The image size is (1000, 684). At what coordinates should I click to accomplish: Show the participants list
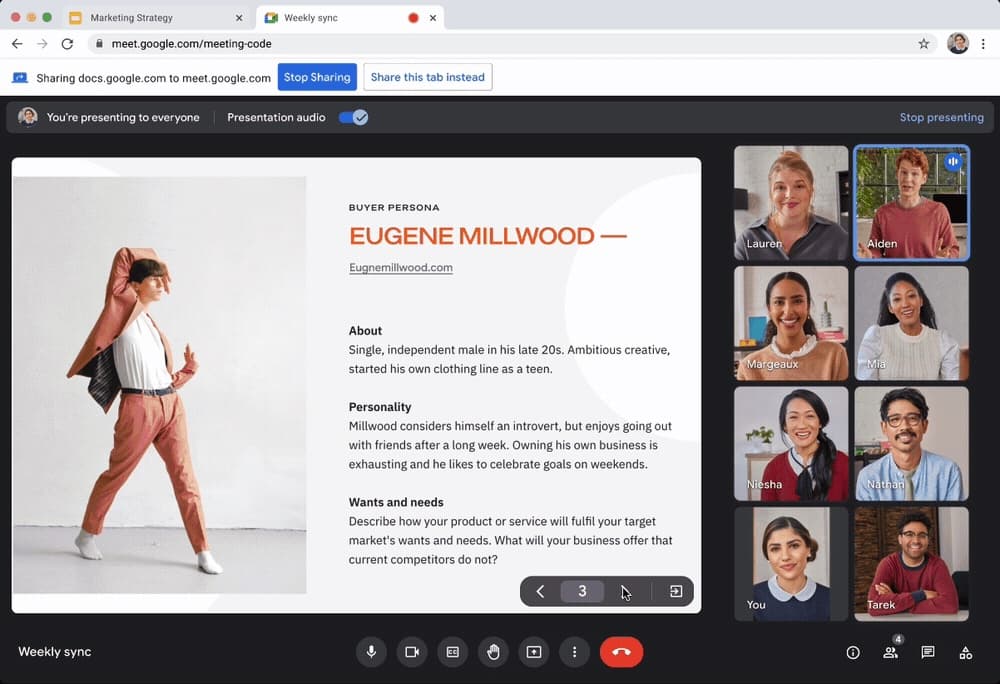(x=890, y=653)
